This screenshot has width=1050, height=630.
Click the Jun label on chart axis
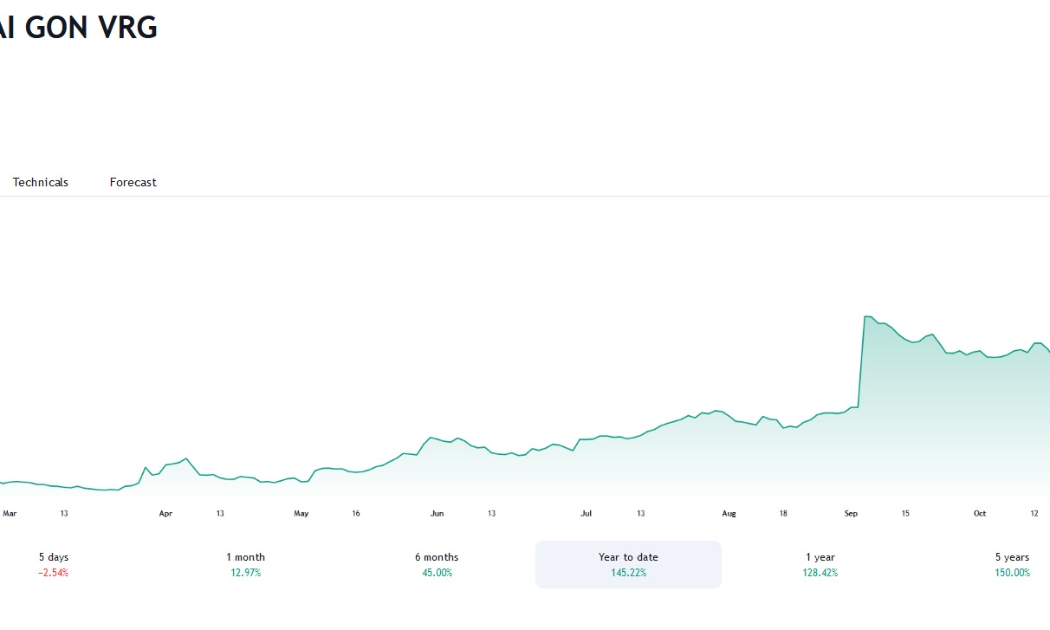(437, 514)
